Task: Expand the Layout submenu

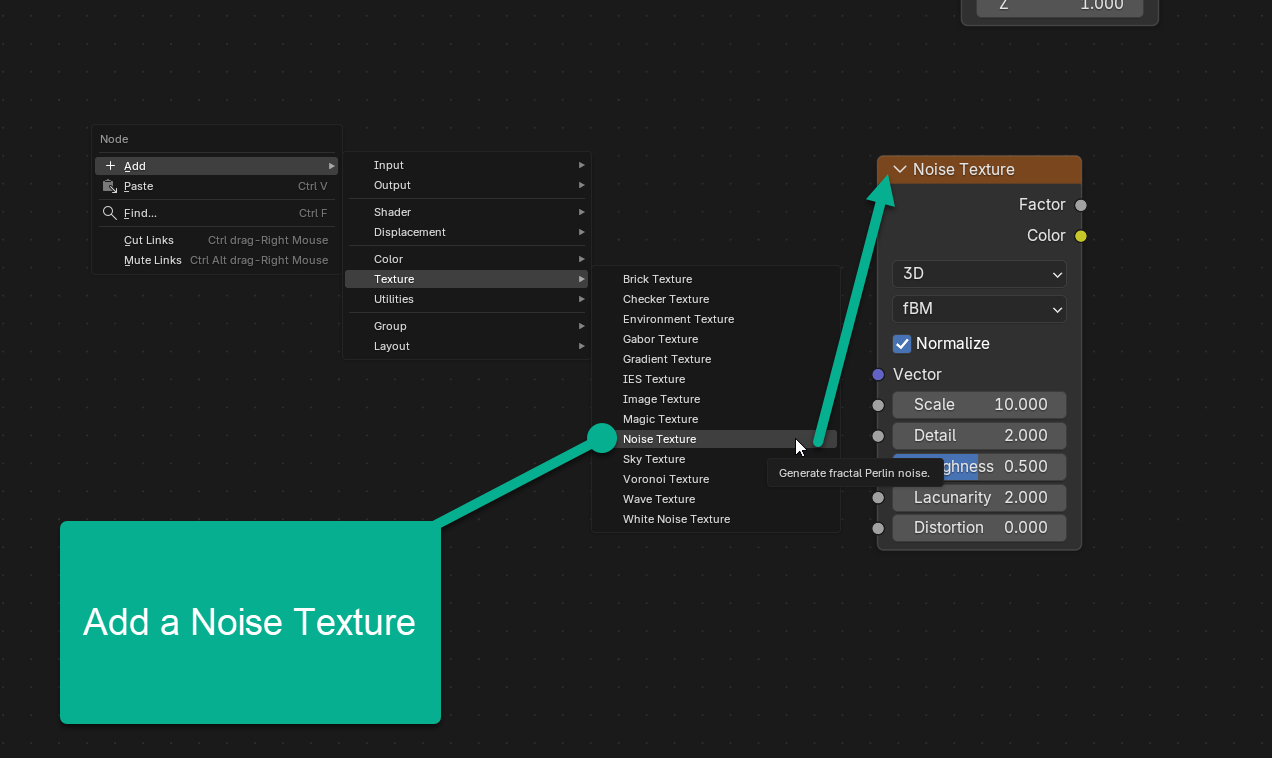Action: [x=467, y=346]
